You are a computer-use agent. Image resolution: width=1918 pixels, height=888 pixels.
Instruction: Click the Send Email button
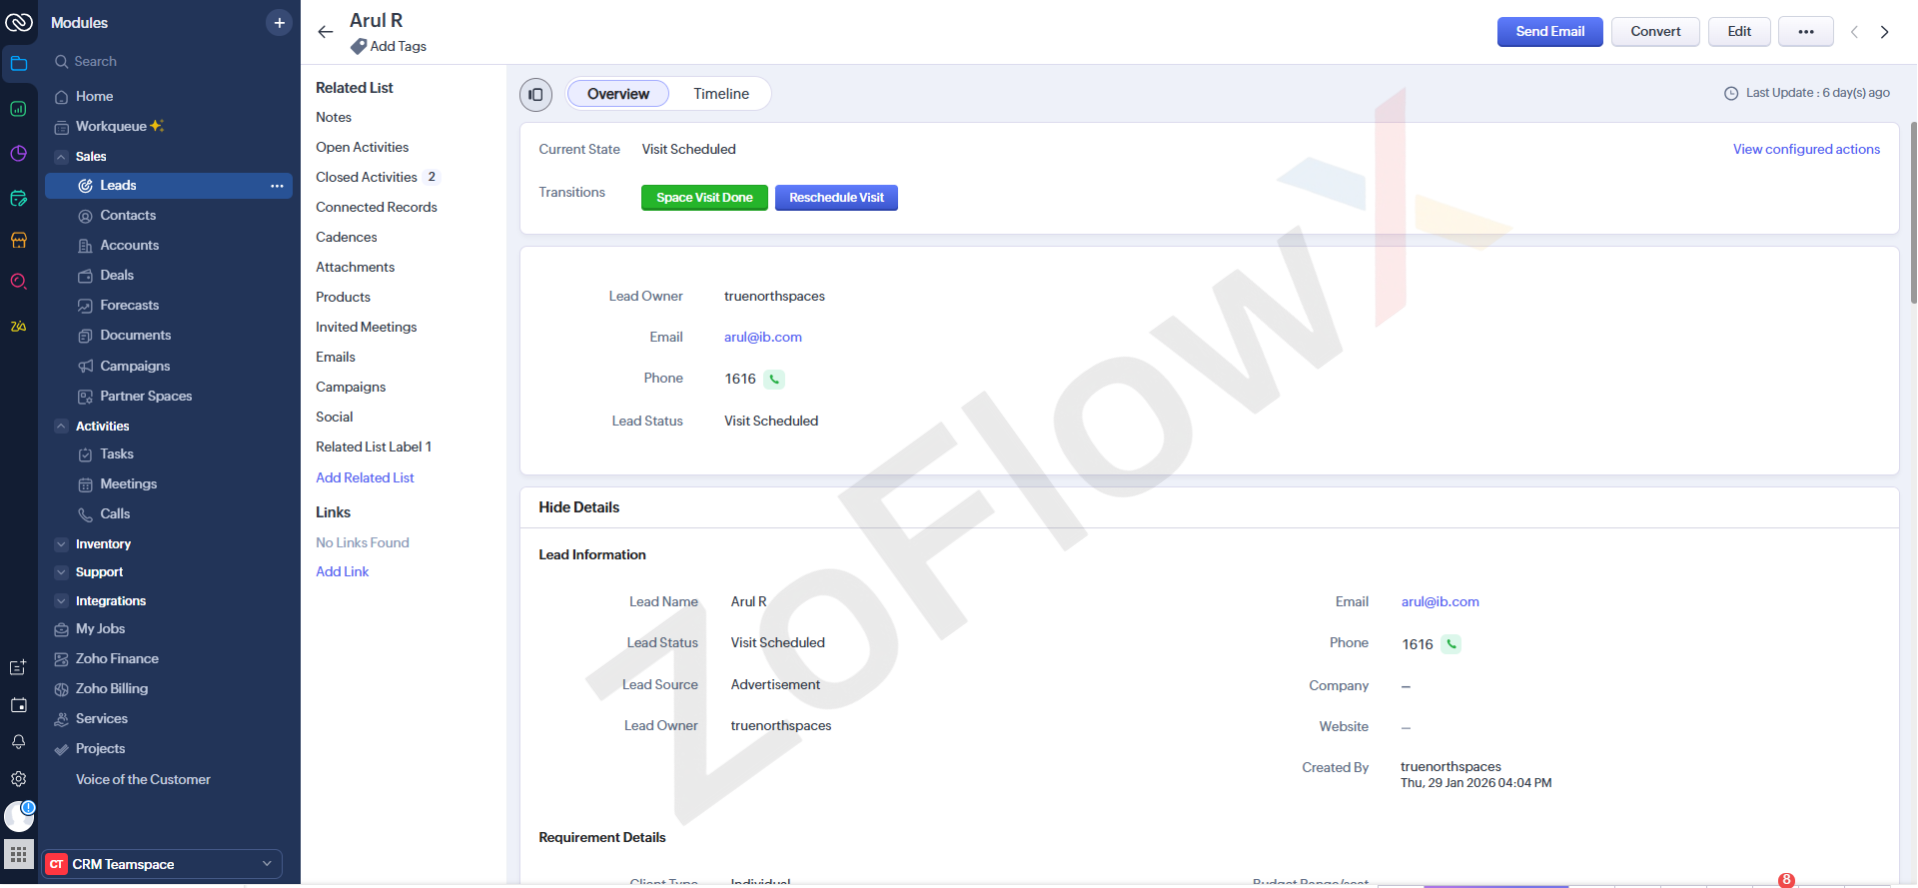point(1549,32)
